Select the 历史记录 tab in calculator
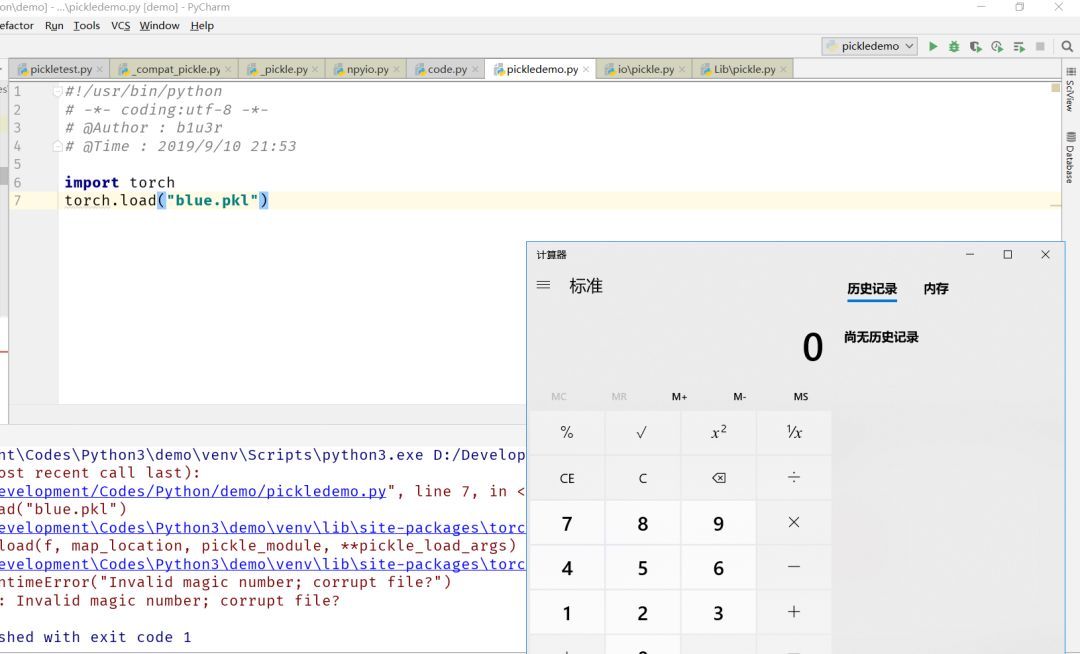Screen dimensions: 1080x654 click(872, 289)
